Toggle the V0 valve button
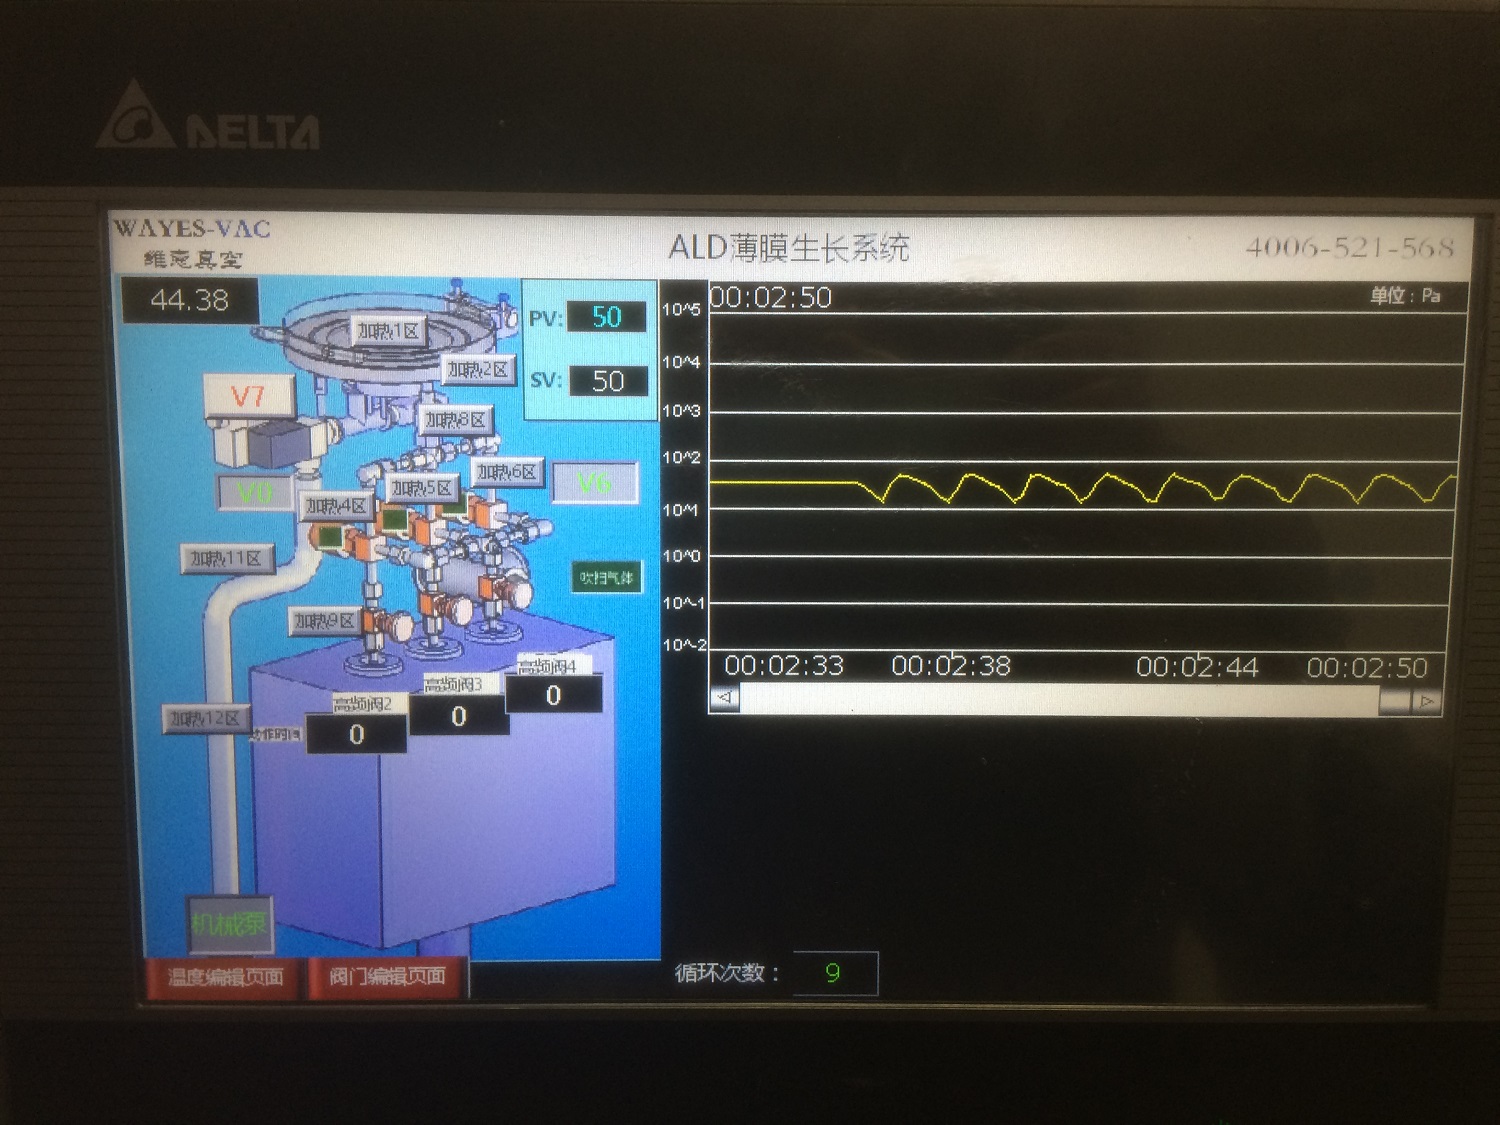Image resolution: width=1500 pixels, height=1125 pixels. point(254,492)
